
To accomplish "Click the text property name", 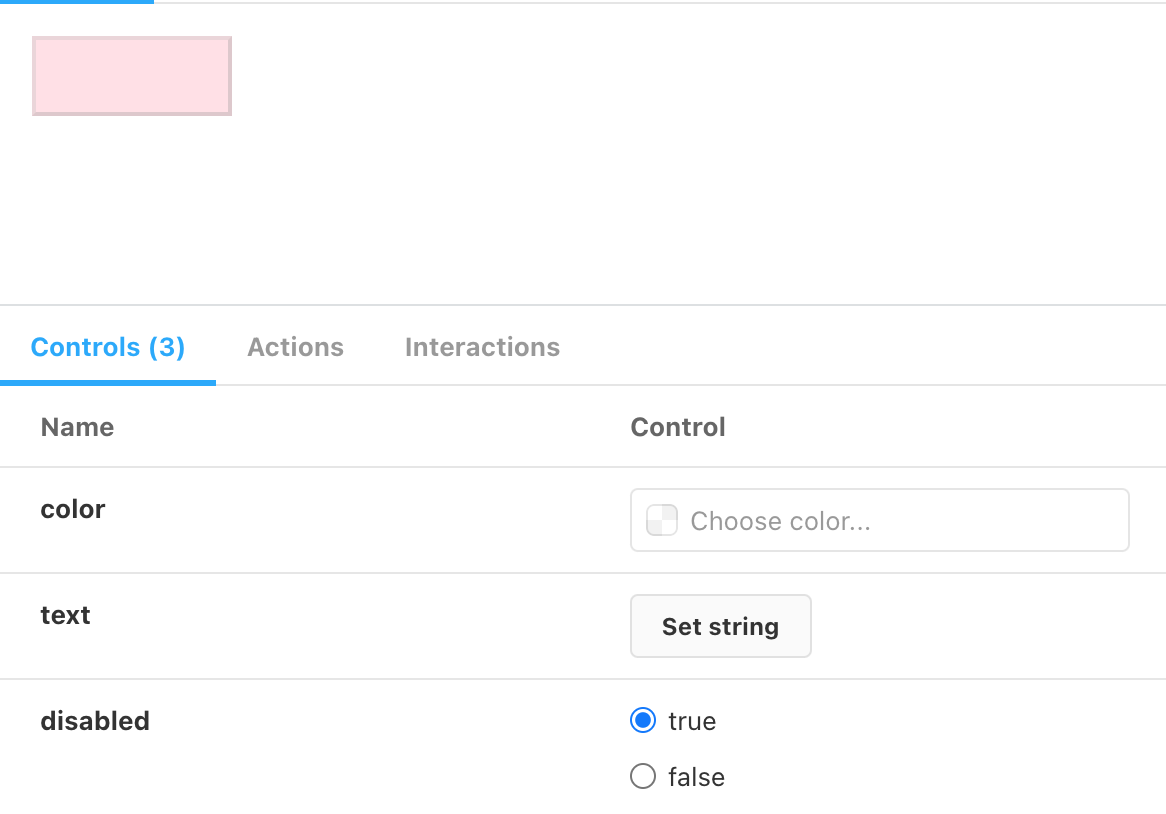I will coord(65,615).
